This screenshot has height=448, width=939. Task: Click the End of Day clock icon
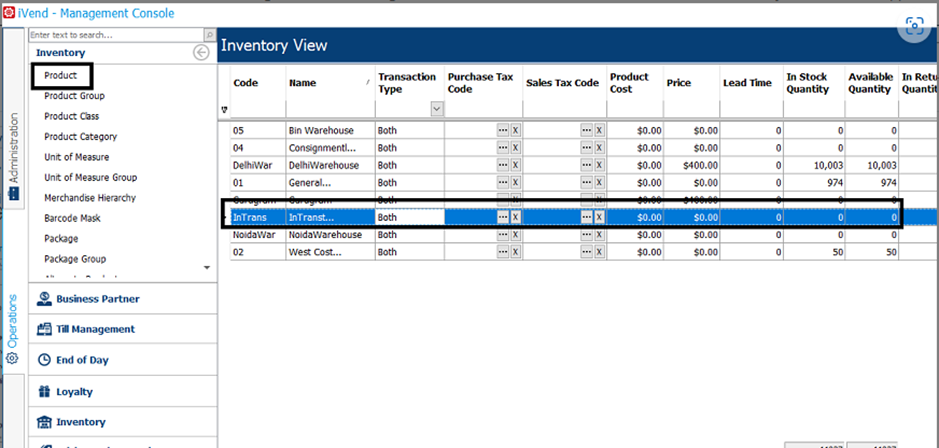coord(44,360)
